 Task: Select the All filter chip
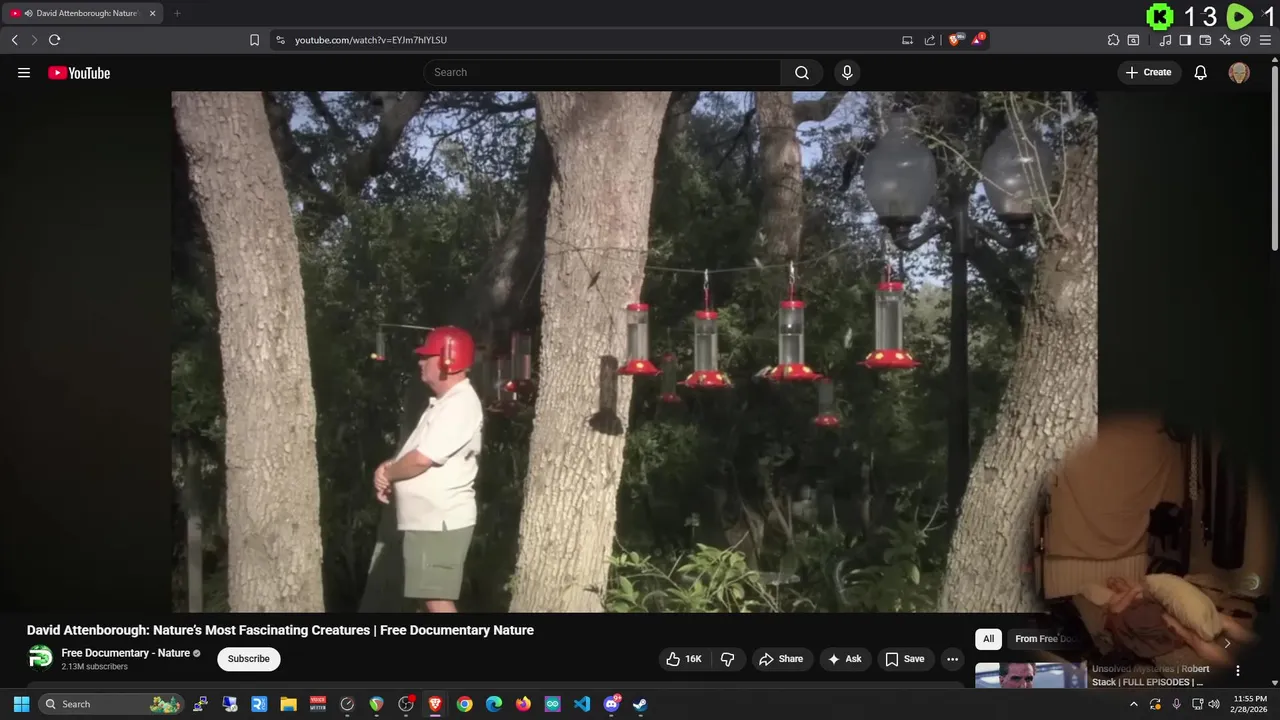[988, 639]
